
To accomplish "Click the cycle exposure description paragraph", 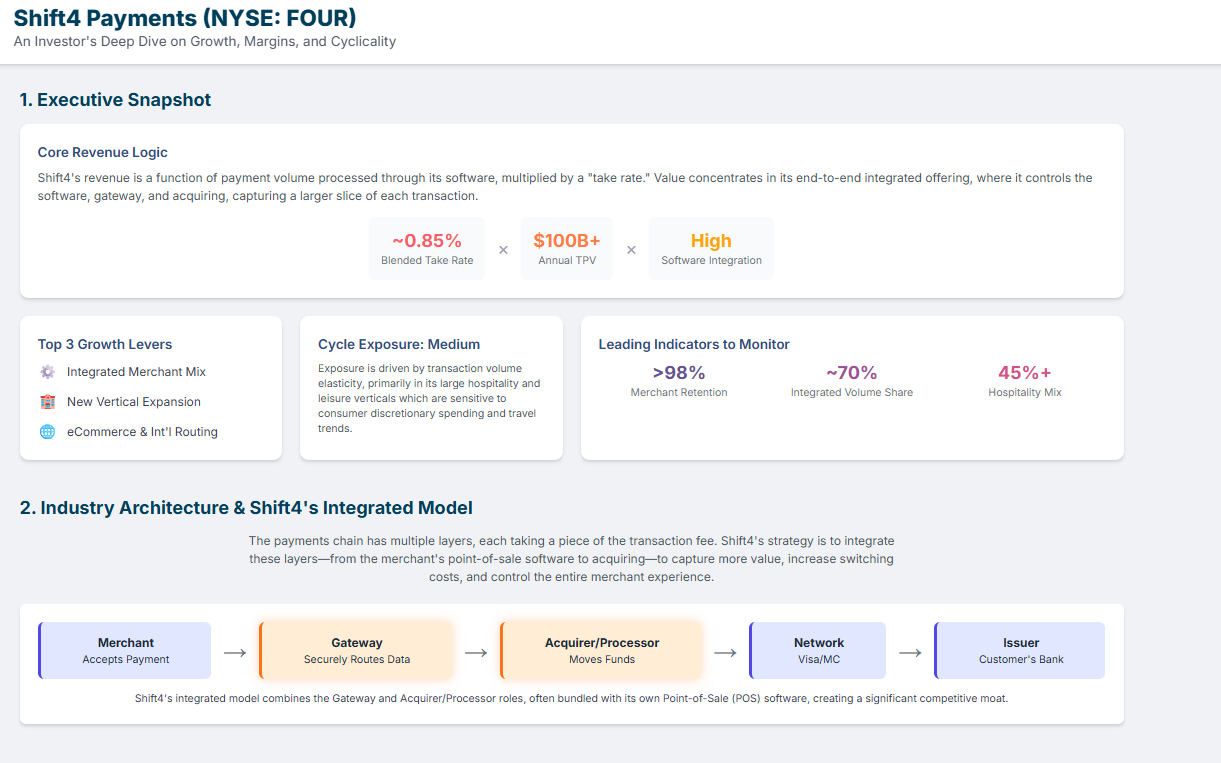I will (430, 398).
